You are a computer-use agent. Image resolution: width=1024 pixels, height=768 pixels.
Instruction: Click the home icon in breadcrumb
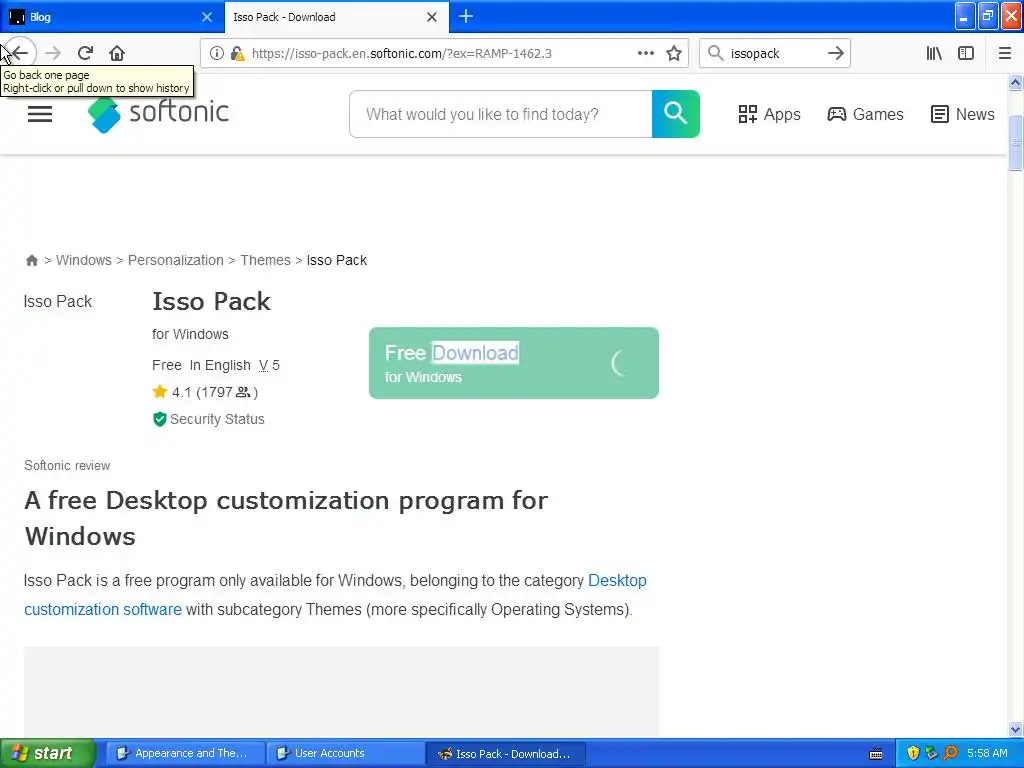pos(31,261)
